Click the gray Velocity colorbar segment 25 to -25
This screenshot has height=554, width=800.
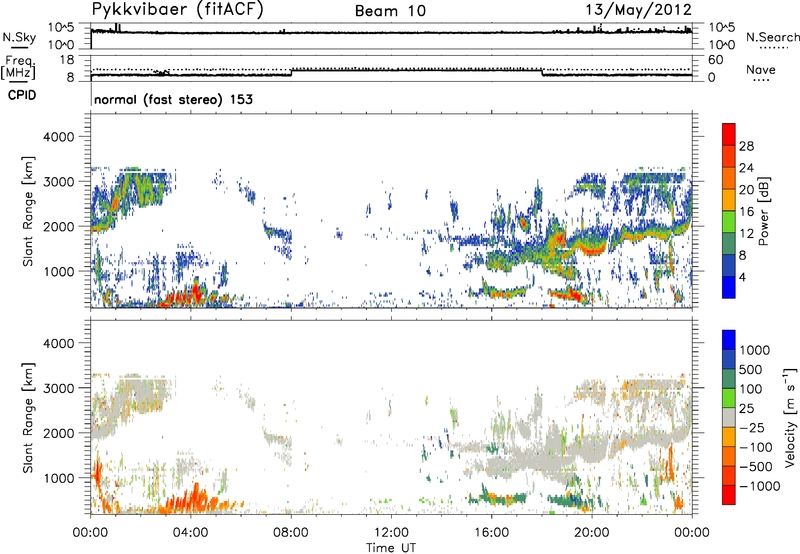point(729,418)
